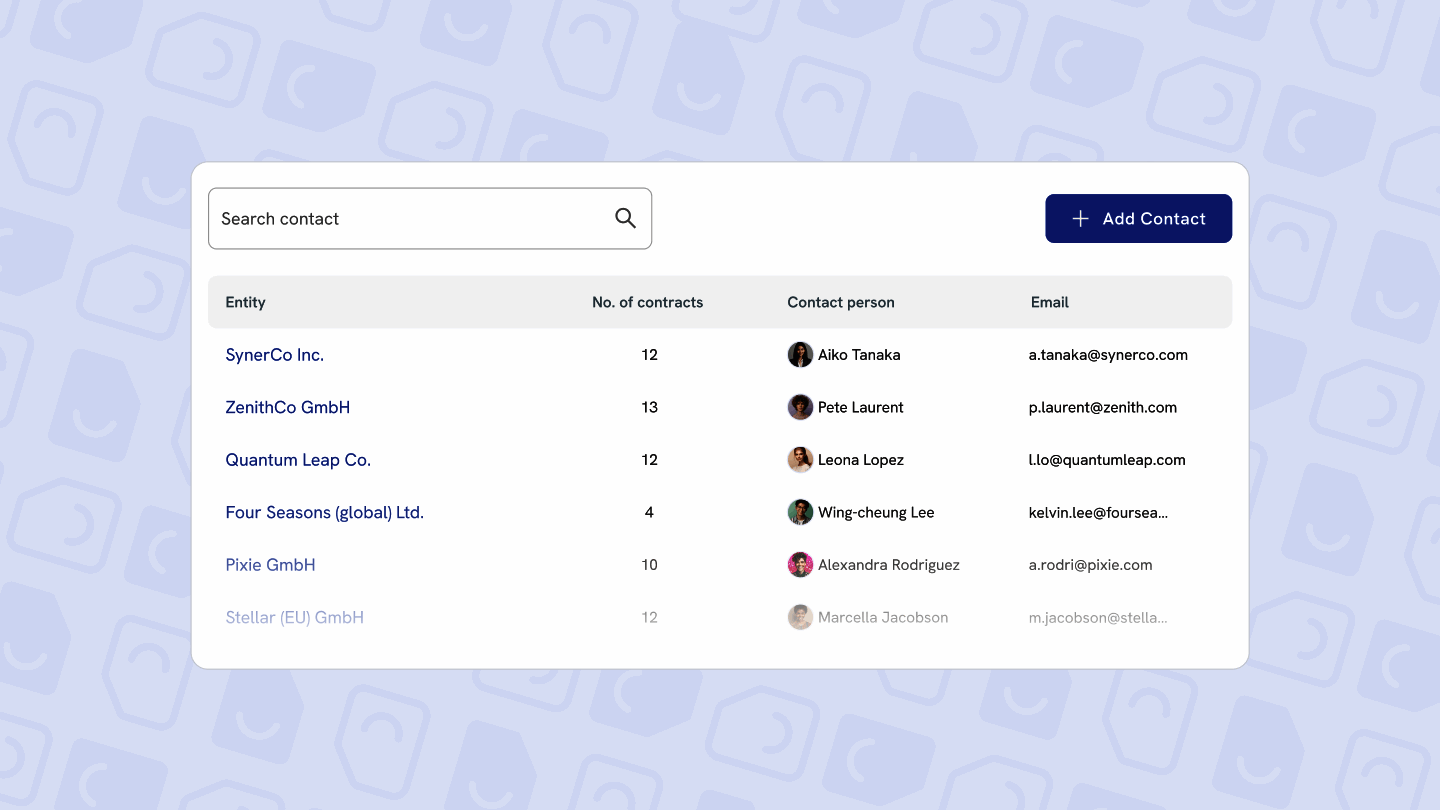Image resolution: width=1440 pixels, height=810 pixels.
Task: Sort the table by Entity column
Action: point(245,302)
